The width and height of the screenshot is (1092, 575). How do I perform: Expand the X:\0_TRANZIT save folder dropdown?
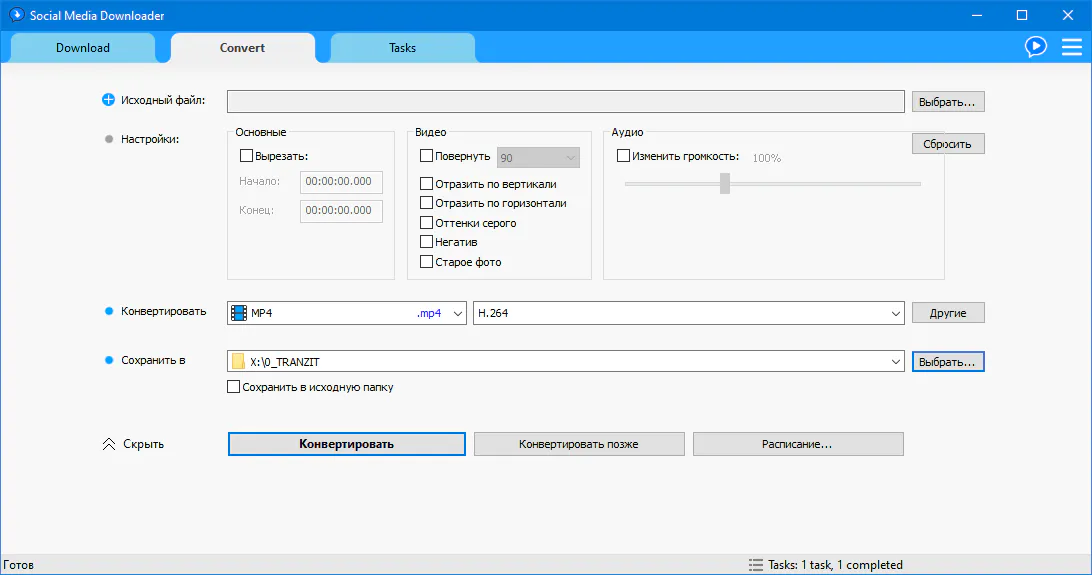(x=895, y=361)
